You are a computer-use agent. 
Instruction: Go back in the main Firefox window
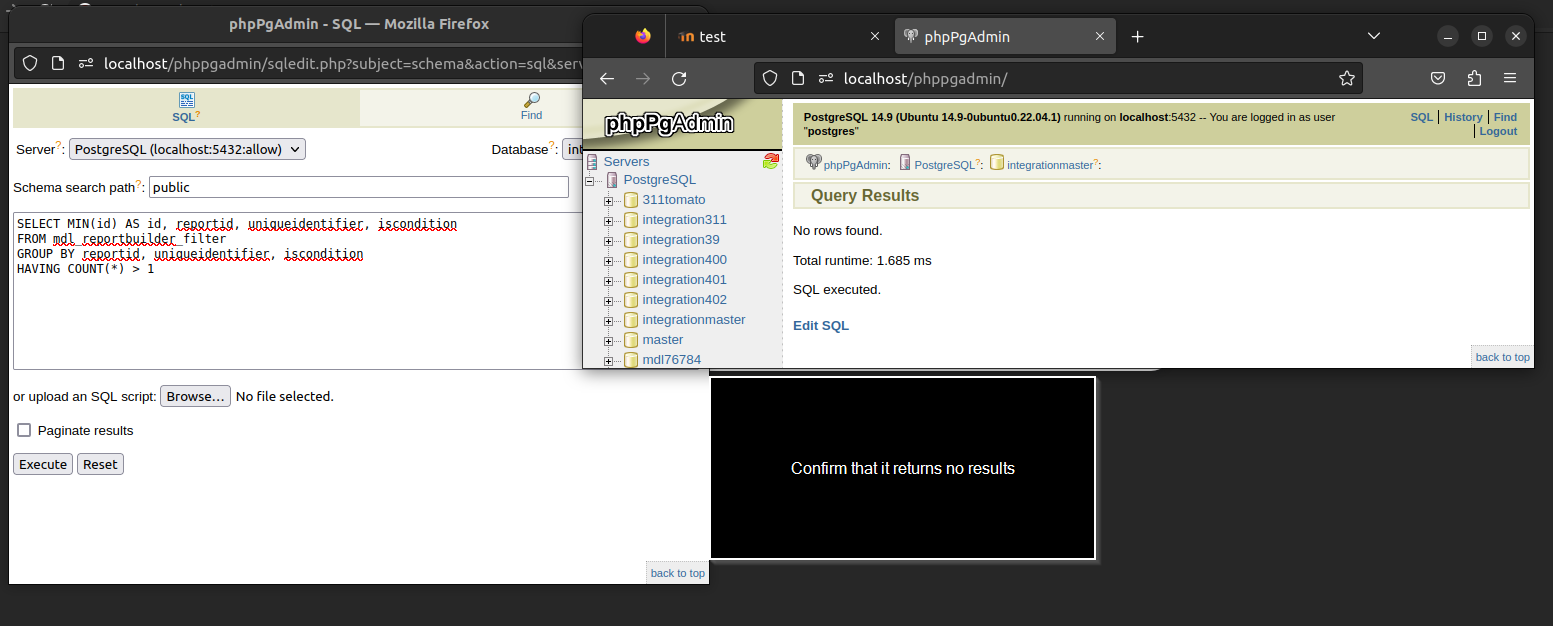(607, 78)
